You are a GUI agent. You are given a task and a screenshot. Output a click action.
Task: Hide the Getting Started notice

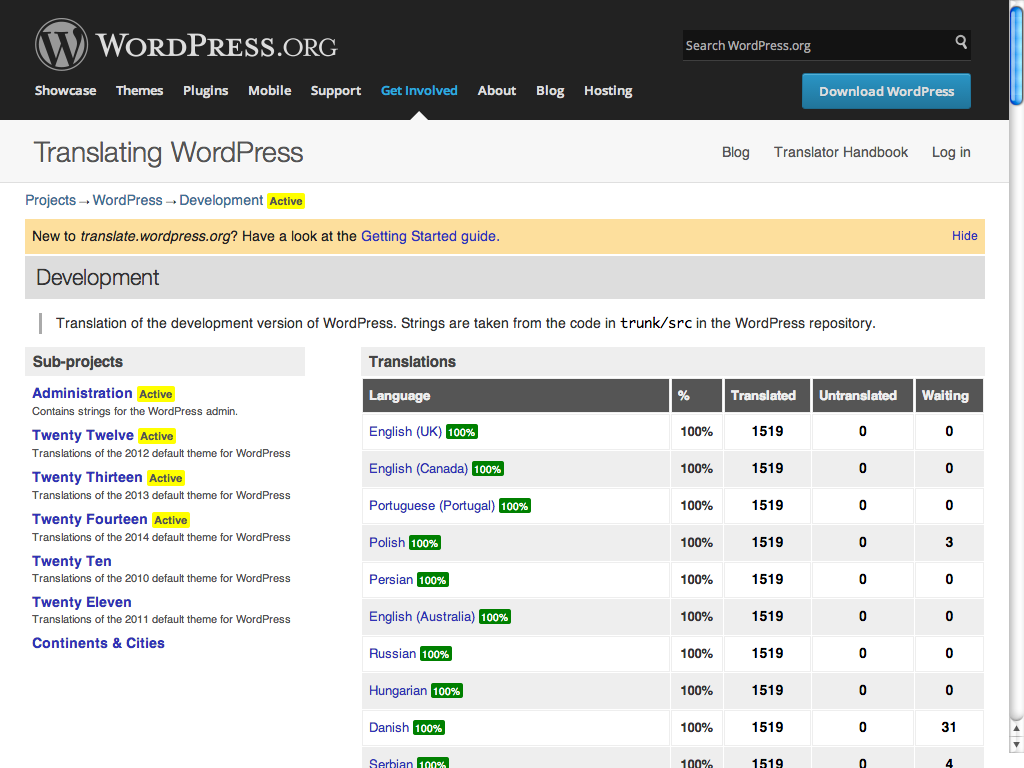965,236
